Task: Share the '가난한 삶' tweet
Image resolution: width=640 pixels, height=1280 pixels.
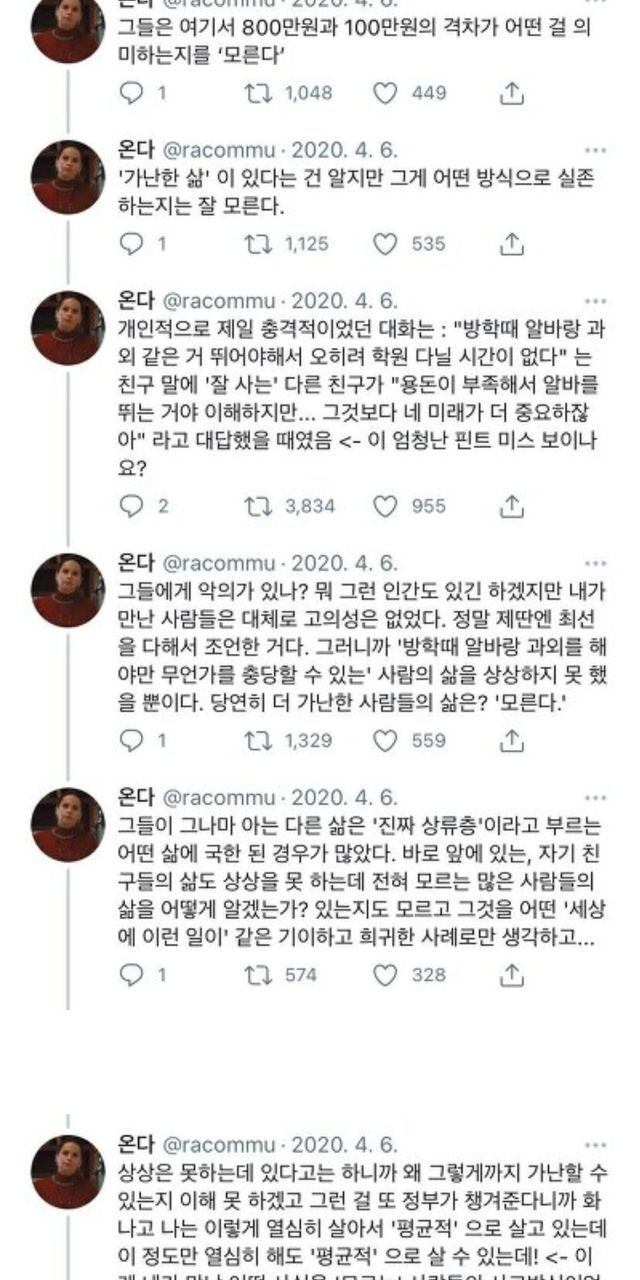Action: coord(511,243)
